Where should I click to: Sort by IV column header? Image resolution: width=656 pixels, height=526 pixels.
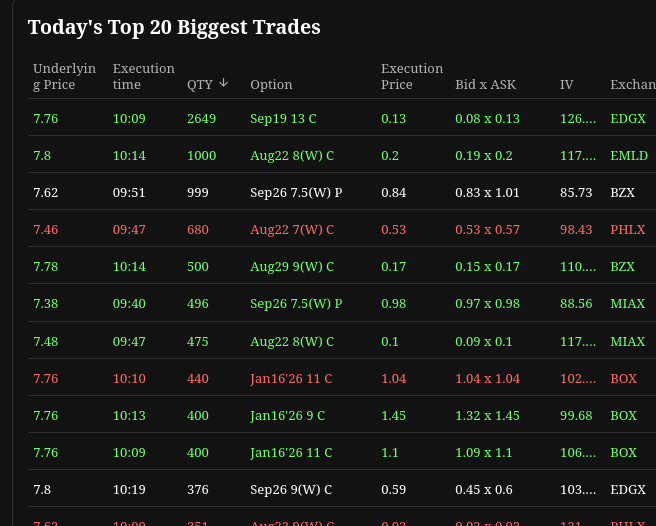tap(566, 85)
